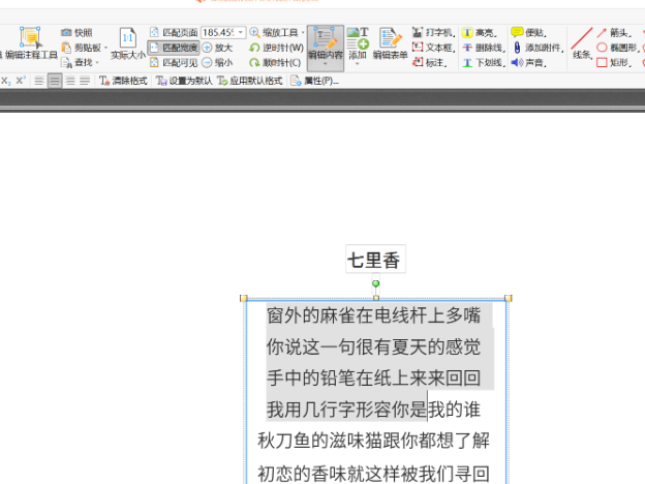Viewport: 645px width, 484px height.
Task: Select the 打字机 (Typewriter) tool
Action: [x=434, y=32]
